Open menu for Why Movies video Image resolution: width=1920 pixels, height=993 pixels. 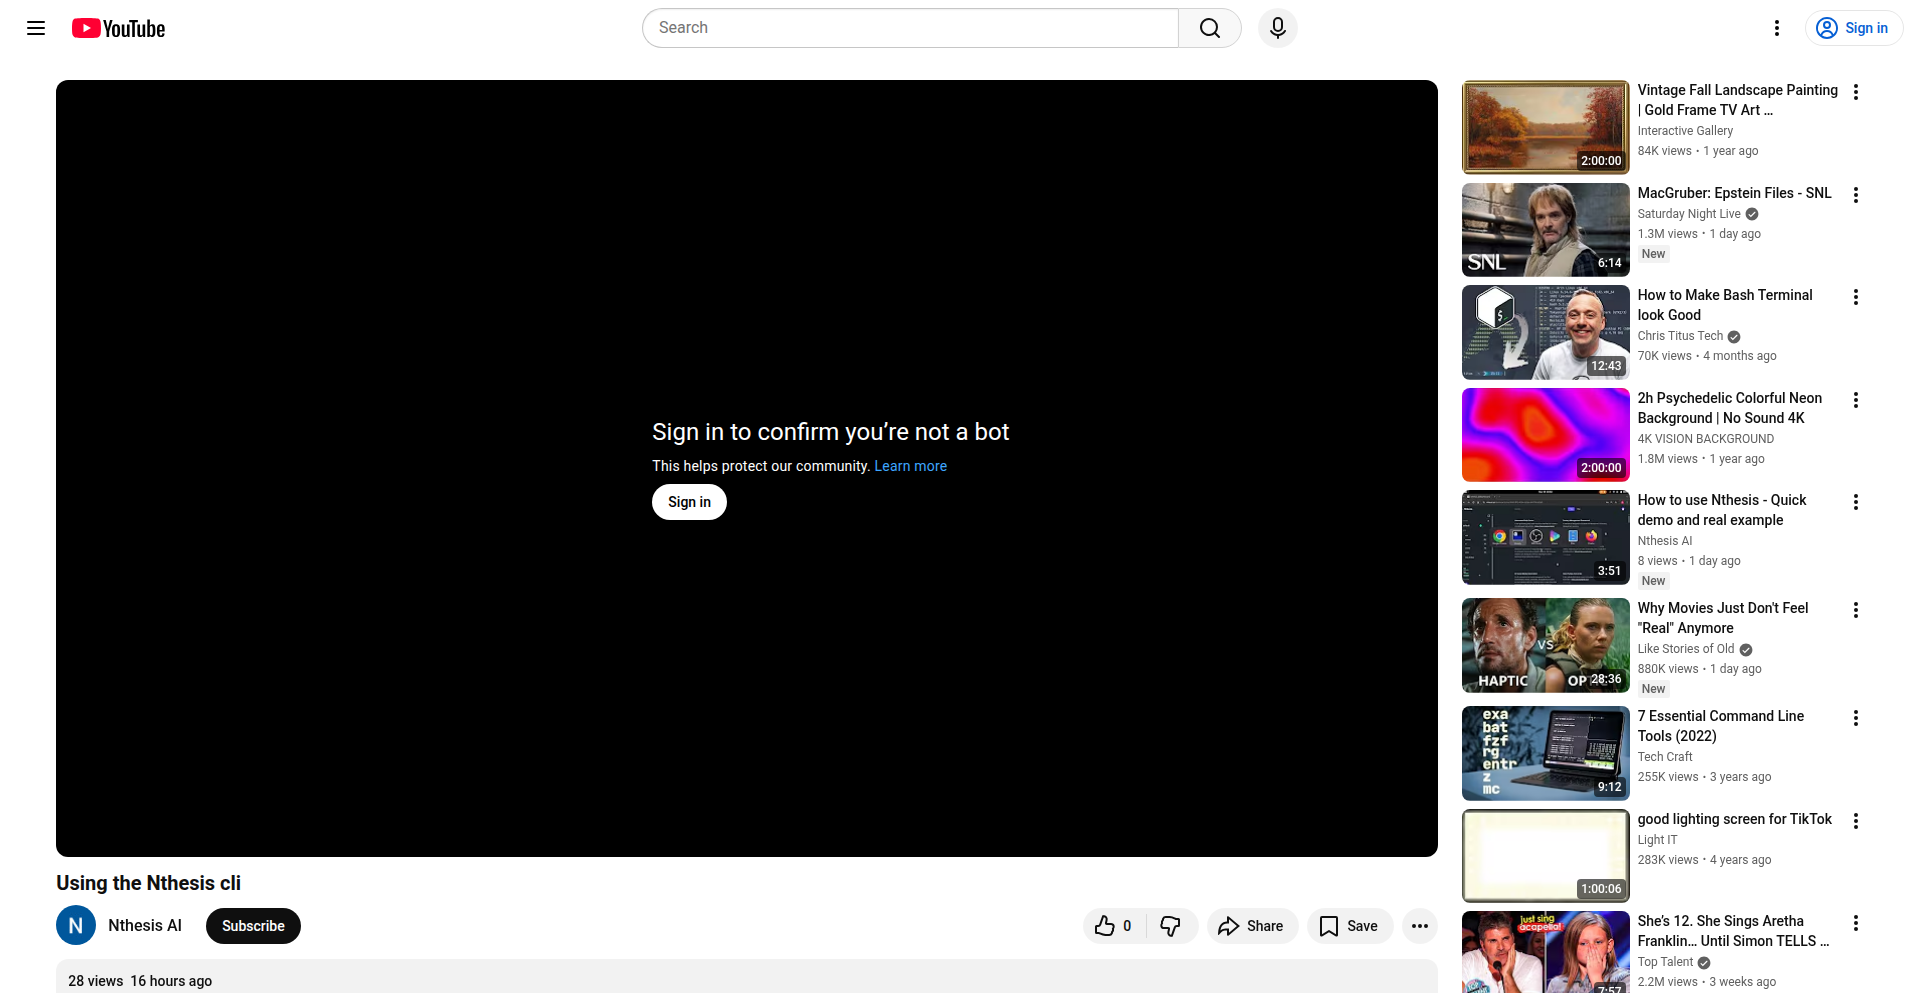[1856, 610]
